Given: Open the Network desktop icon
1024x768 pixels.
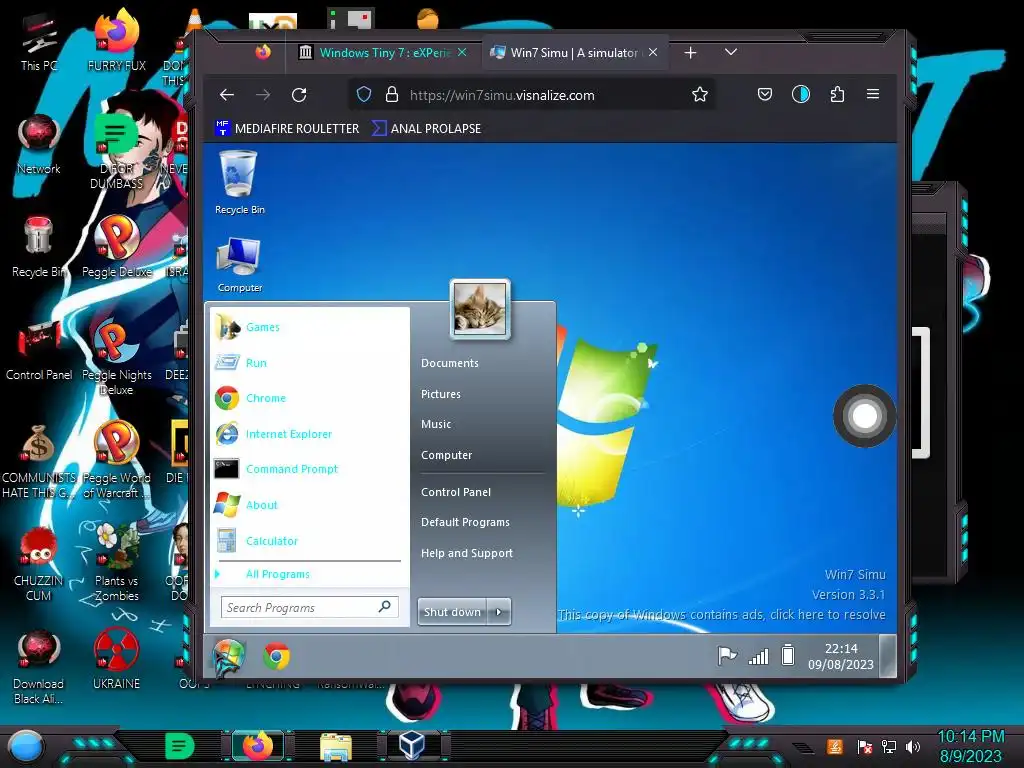Looking at the screenshot, I should (39, 145).
